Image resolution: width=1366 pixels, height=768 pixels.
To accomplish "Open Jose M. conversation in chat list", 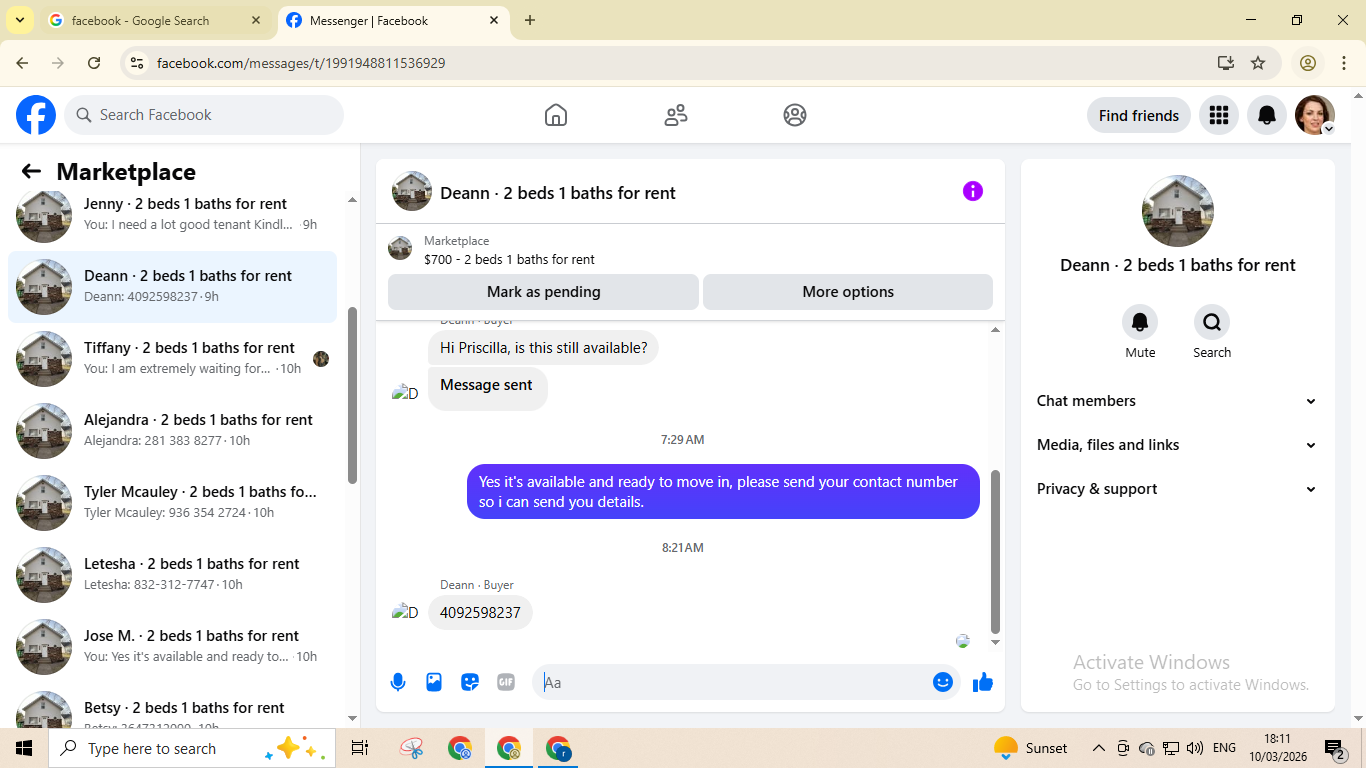I will coord(172,647).
